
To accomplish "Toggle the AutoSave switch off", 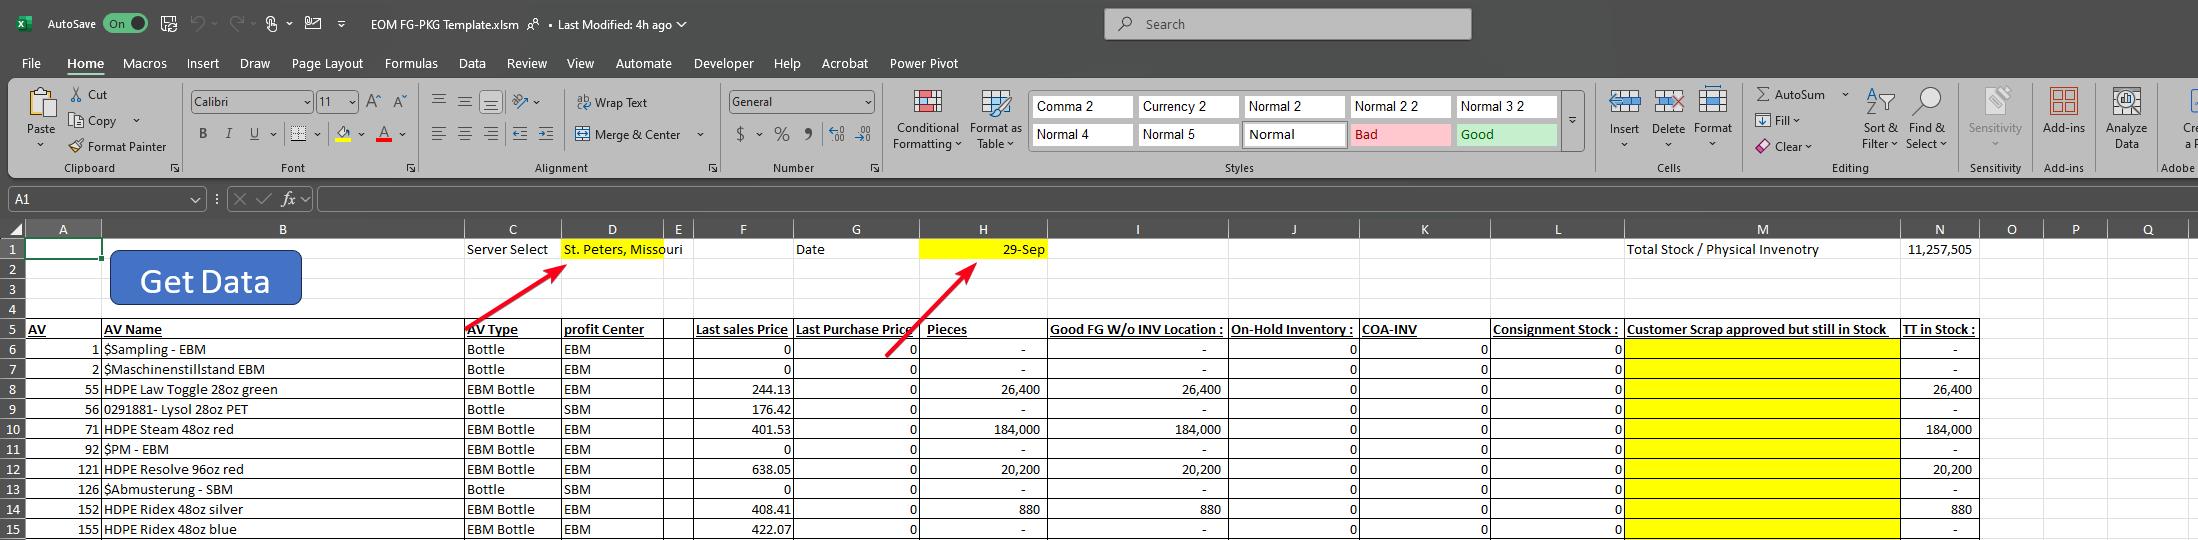I will 126,24.
